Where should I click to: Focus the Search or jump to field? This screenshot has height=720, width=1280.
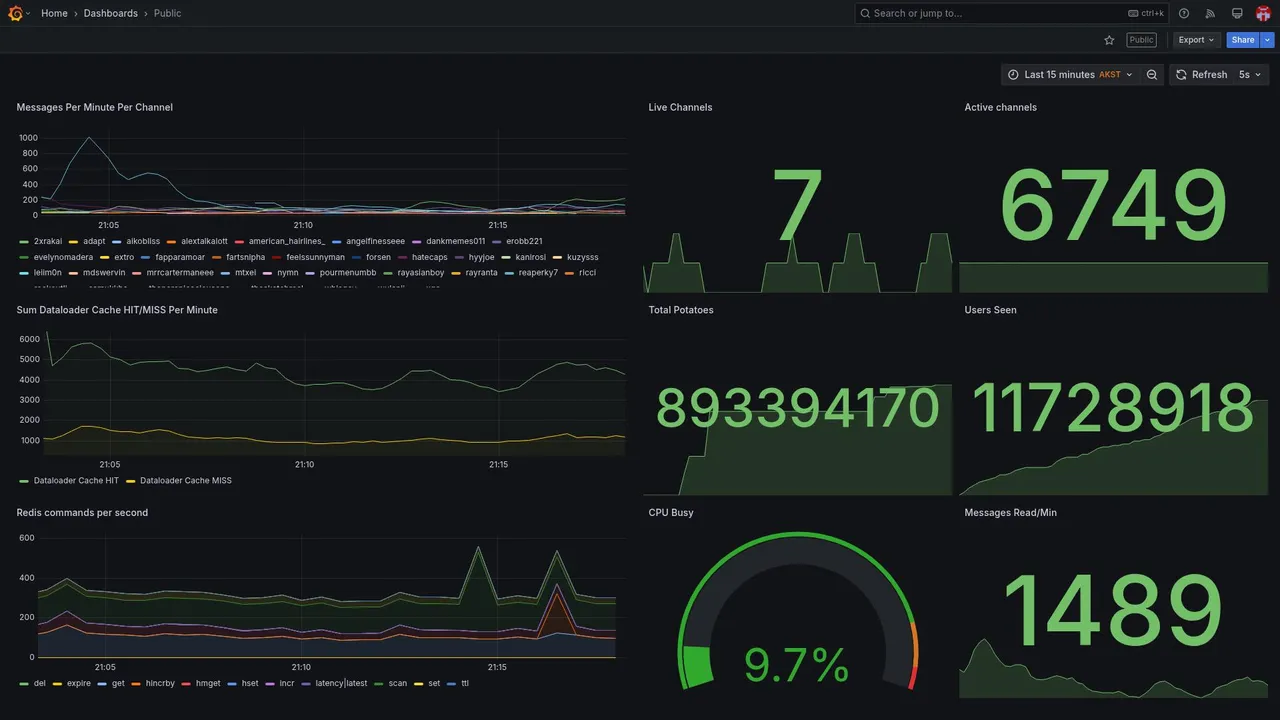[x=1012, y=13]
